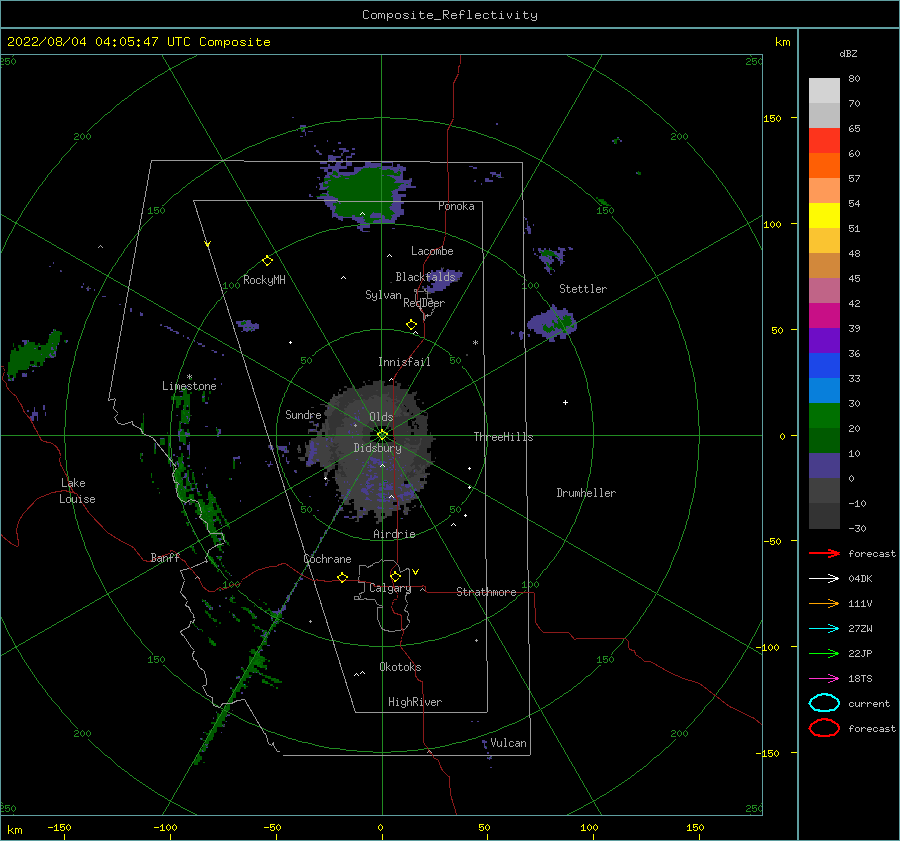Pick the light gray 80-70 dBZ swatch

824,90
